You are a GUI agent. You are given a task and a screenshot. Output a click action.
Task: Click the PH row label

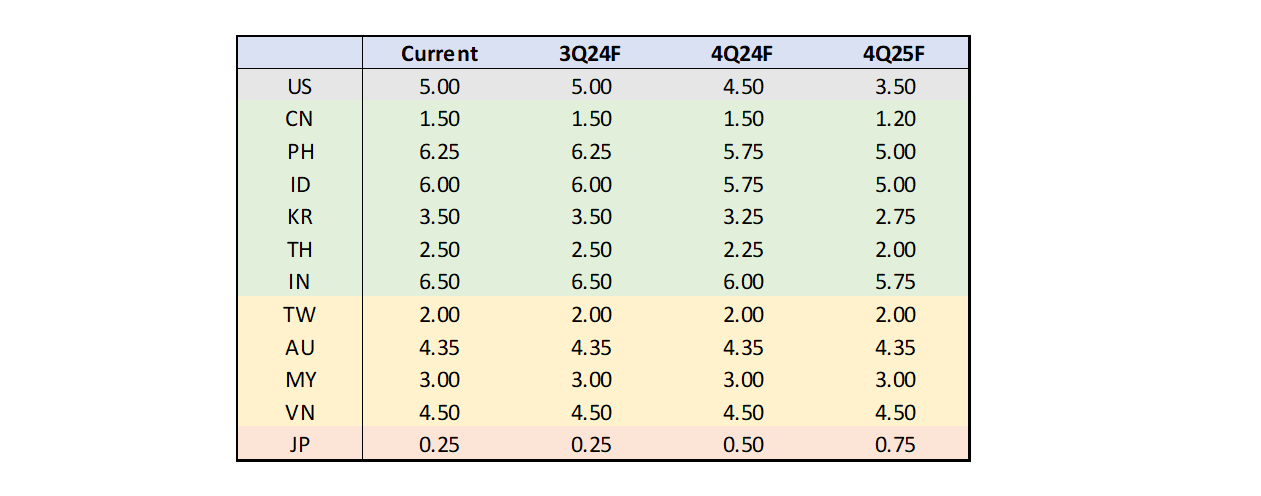tap(299, 152)
